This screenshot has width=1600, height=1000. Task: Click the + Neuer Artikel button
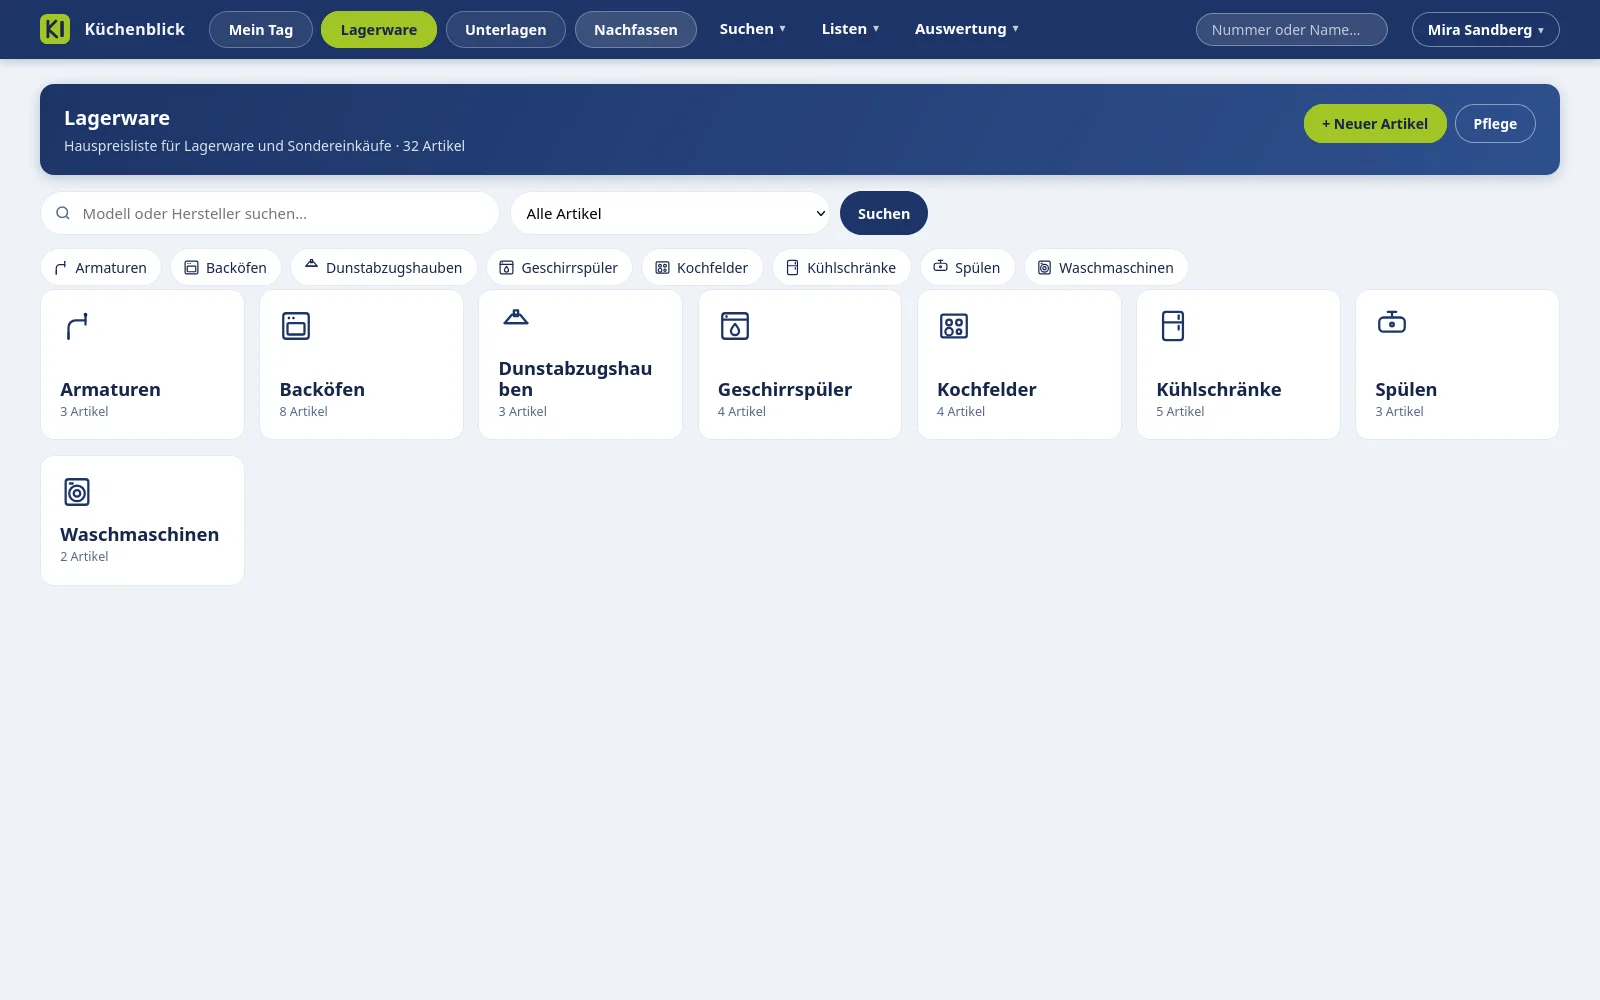[1375, 124]
